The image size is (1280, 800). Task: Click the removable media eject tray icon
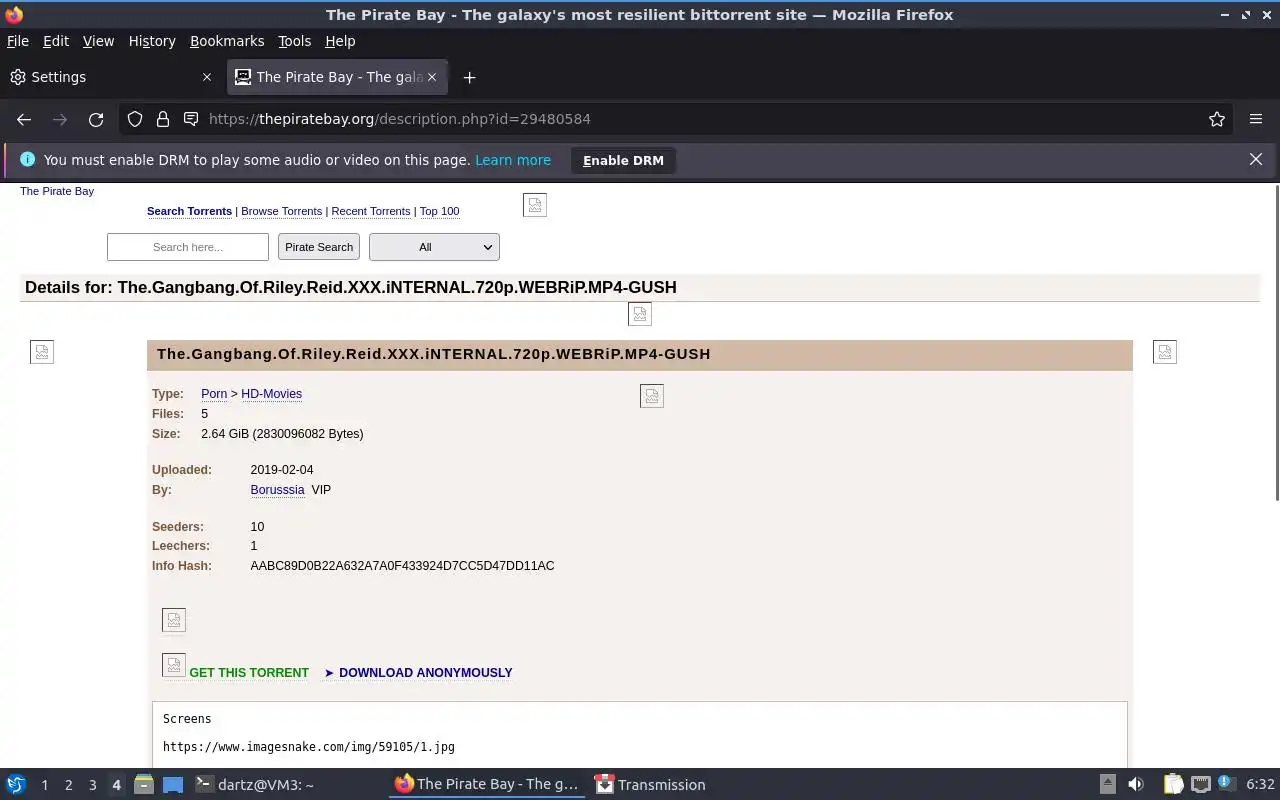(1107, 785)
